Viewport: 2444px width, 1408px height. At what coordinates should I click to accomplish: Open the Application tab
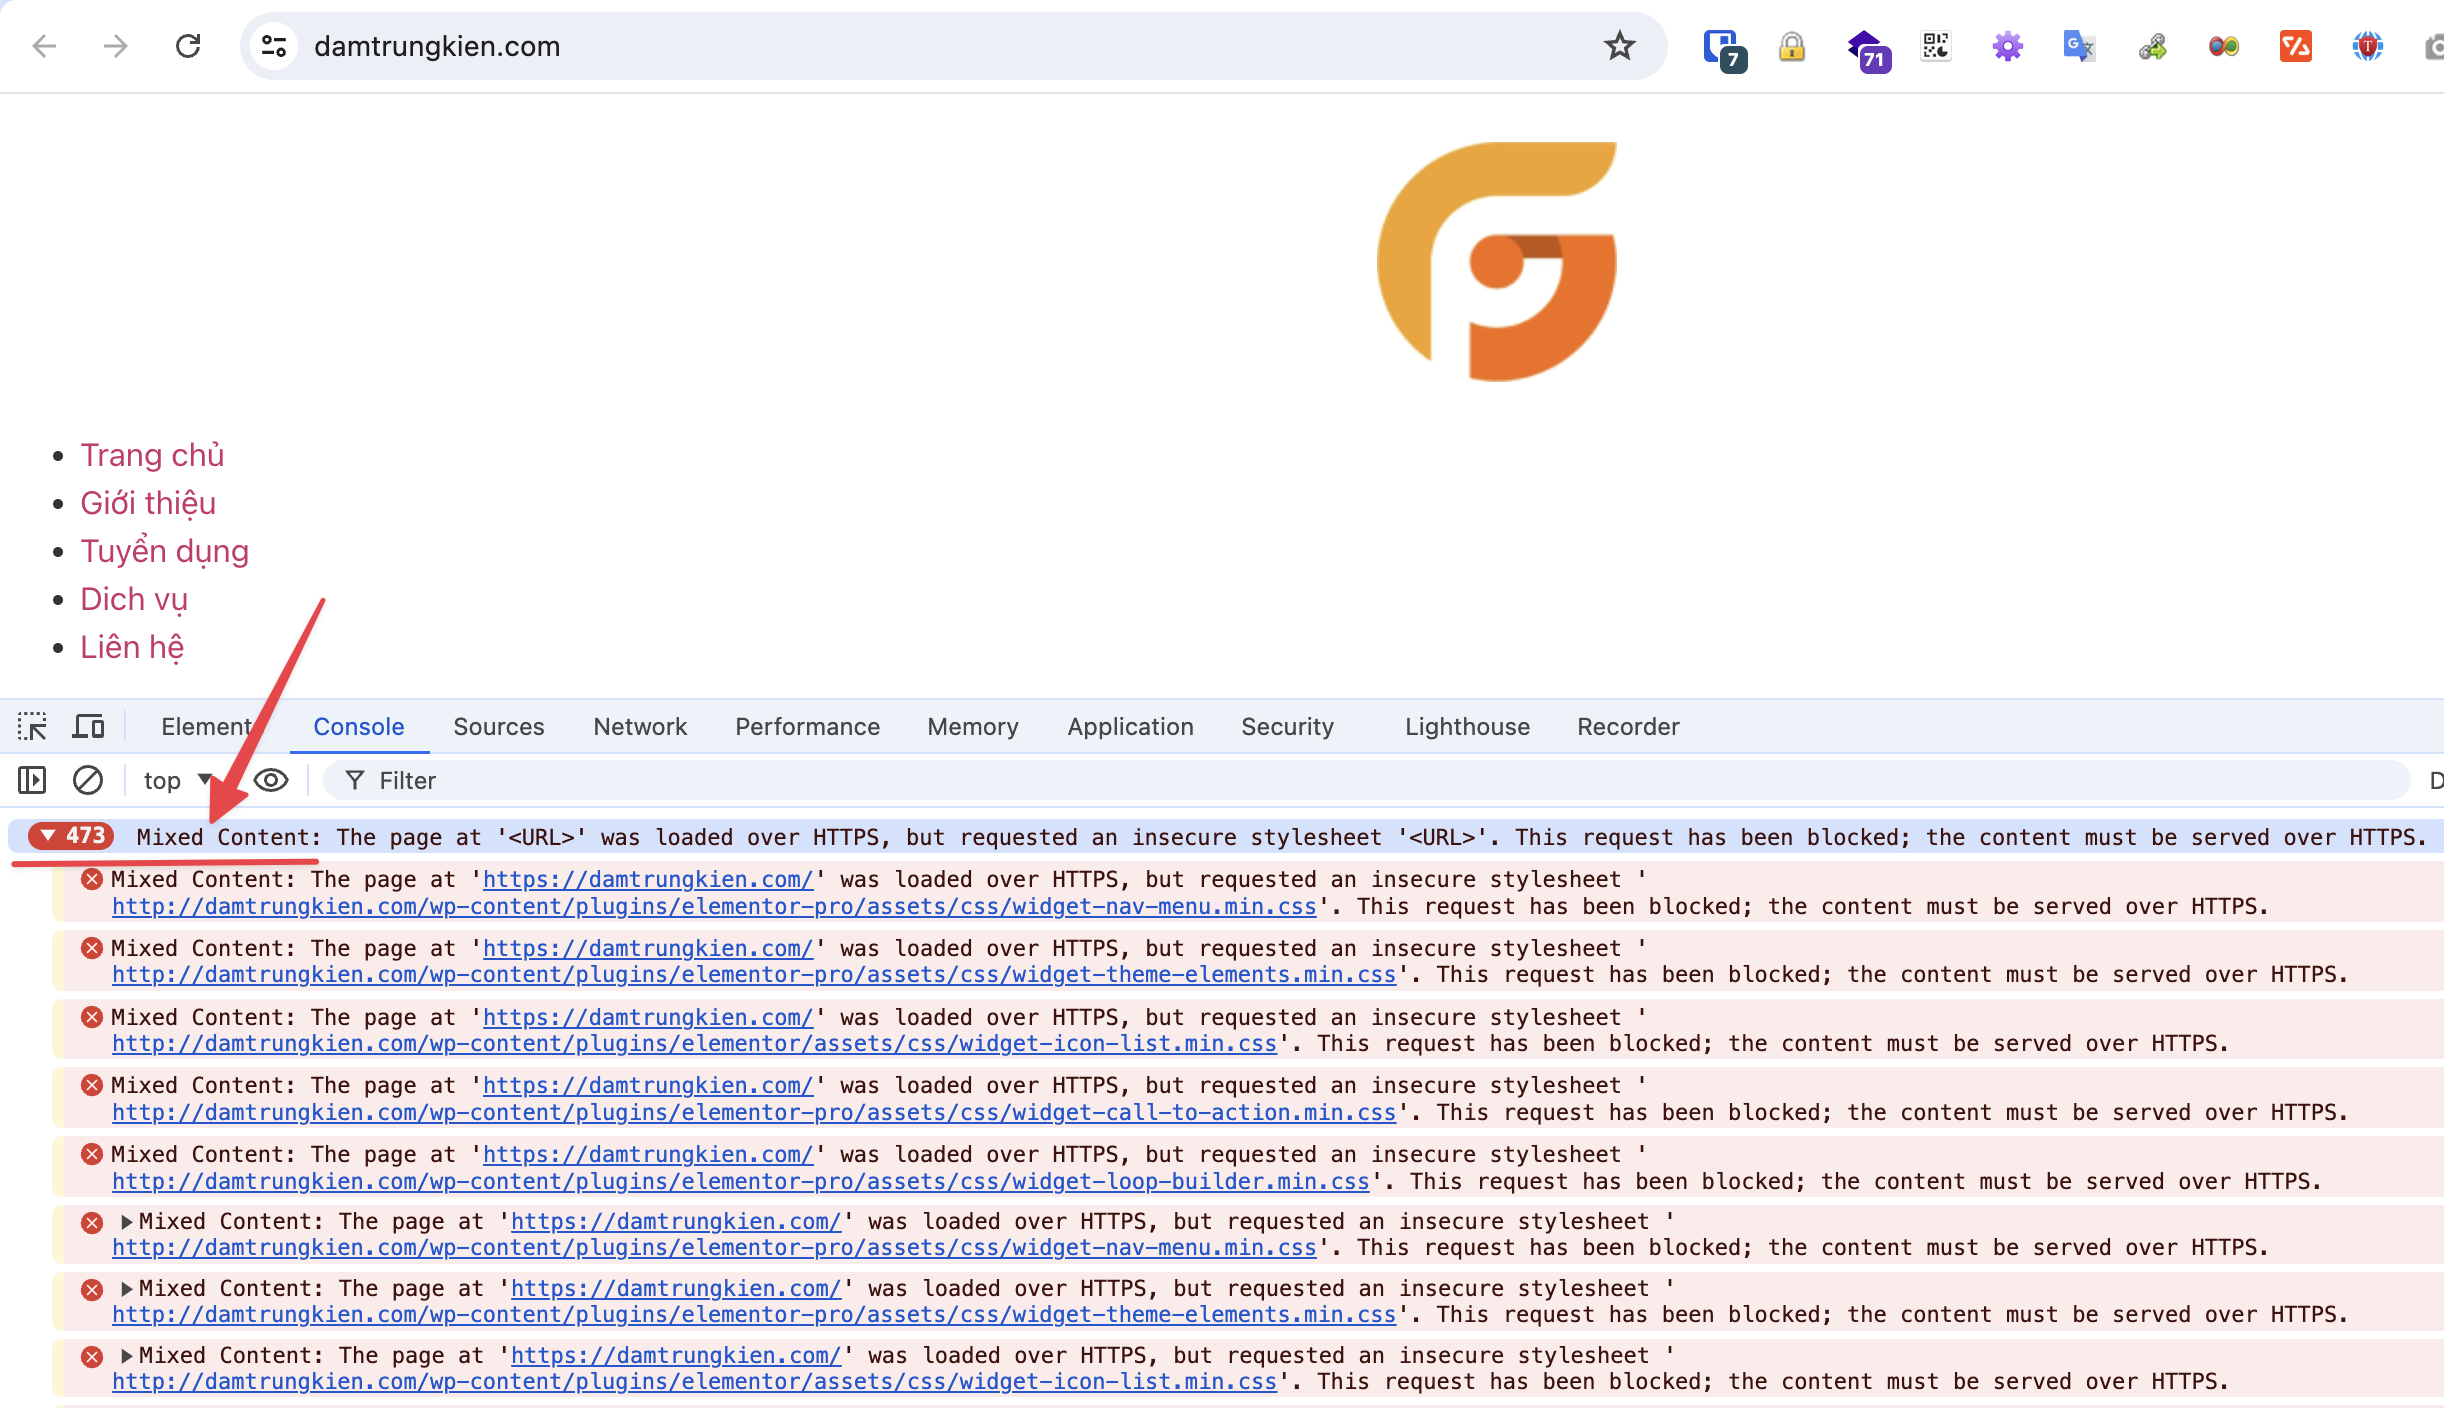point(1130,726)
